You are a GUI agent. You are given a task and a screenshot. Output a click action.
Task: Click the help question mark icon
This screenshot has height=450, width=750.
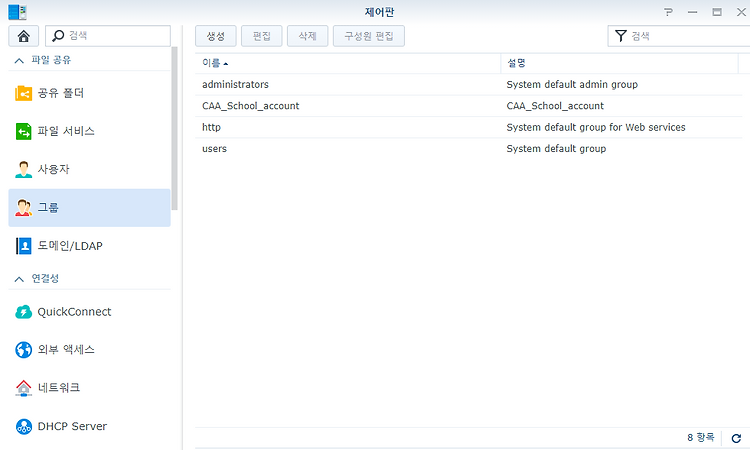point(668,12)
